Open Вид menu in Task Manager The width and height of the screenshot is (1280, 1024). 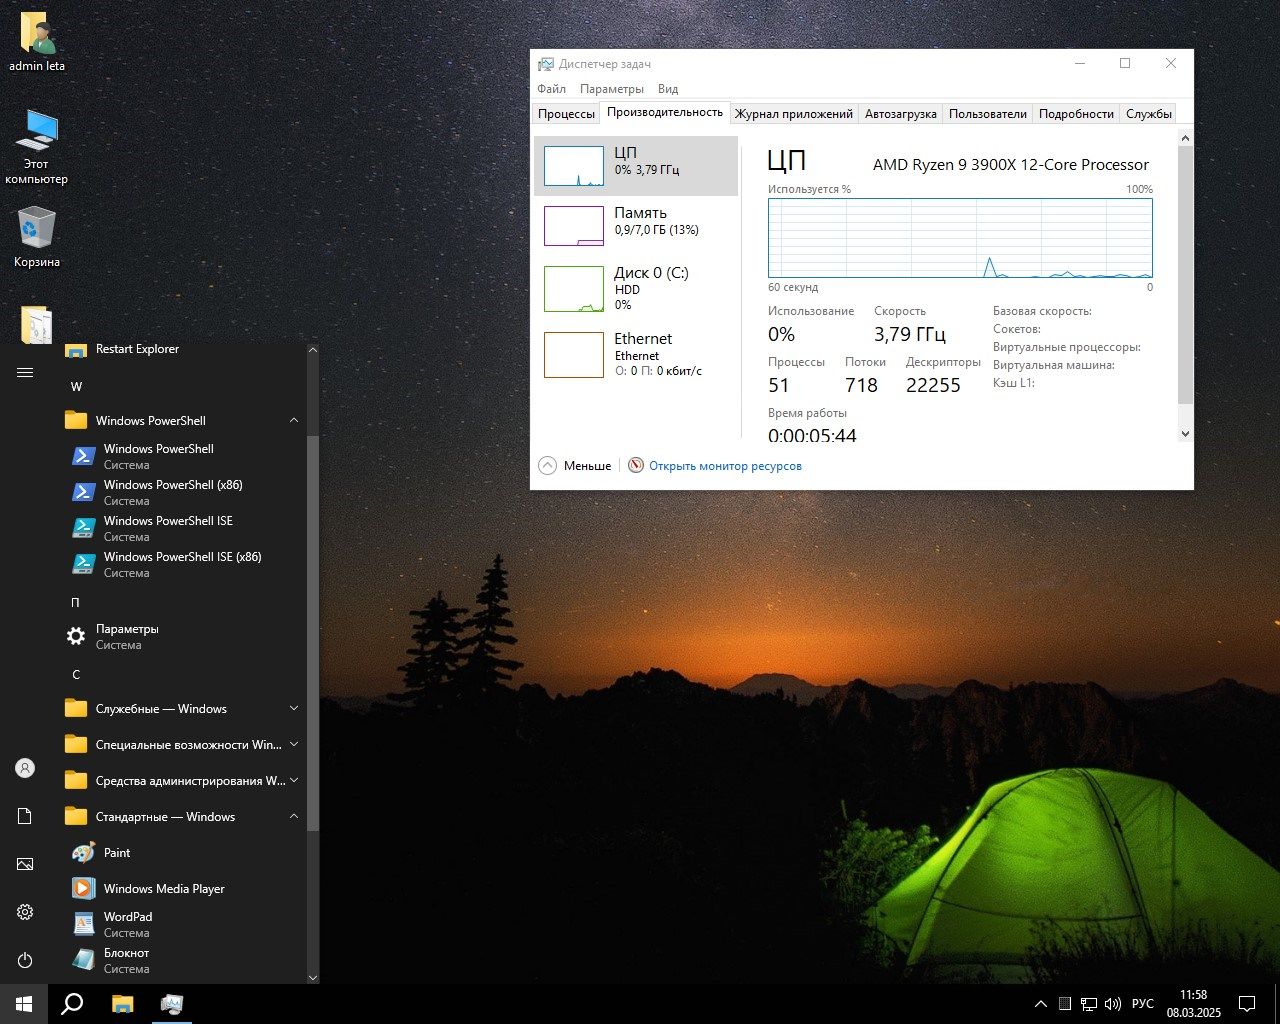[x=668, y=89]
